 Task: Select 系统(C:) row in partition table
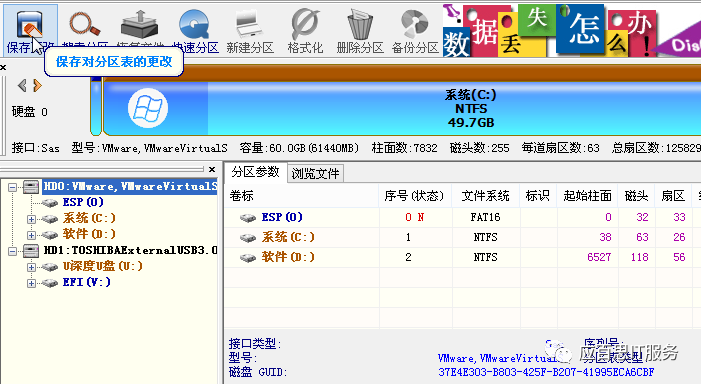point(463,237)
